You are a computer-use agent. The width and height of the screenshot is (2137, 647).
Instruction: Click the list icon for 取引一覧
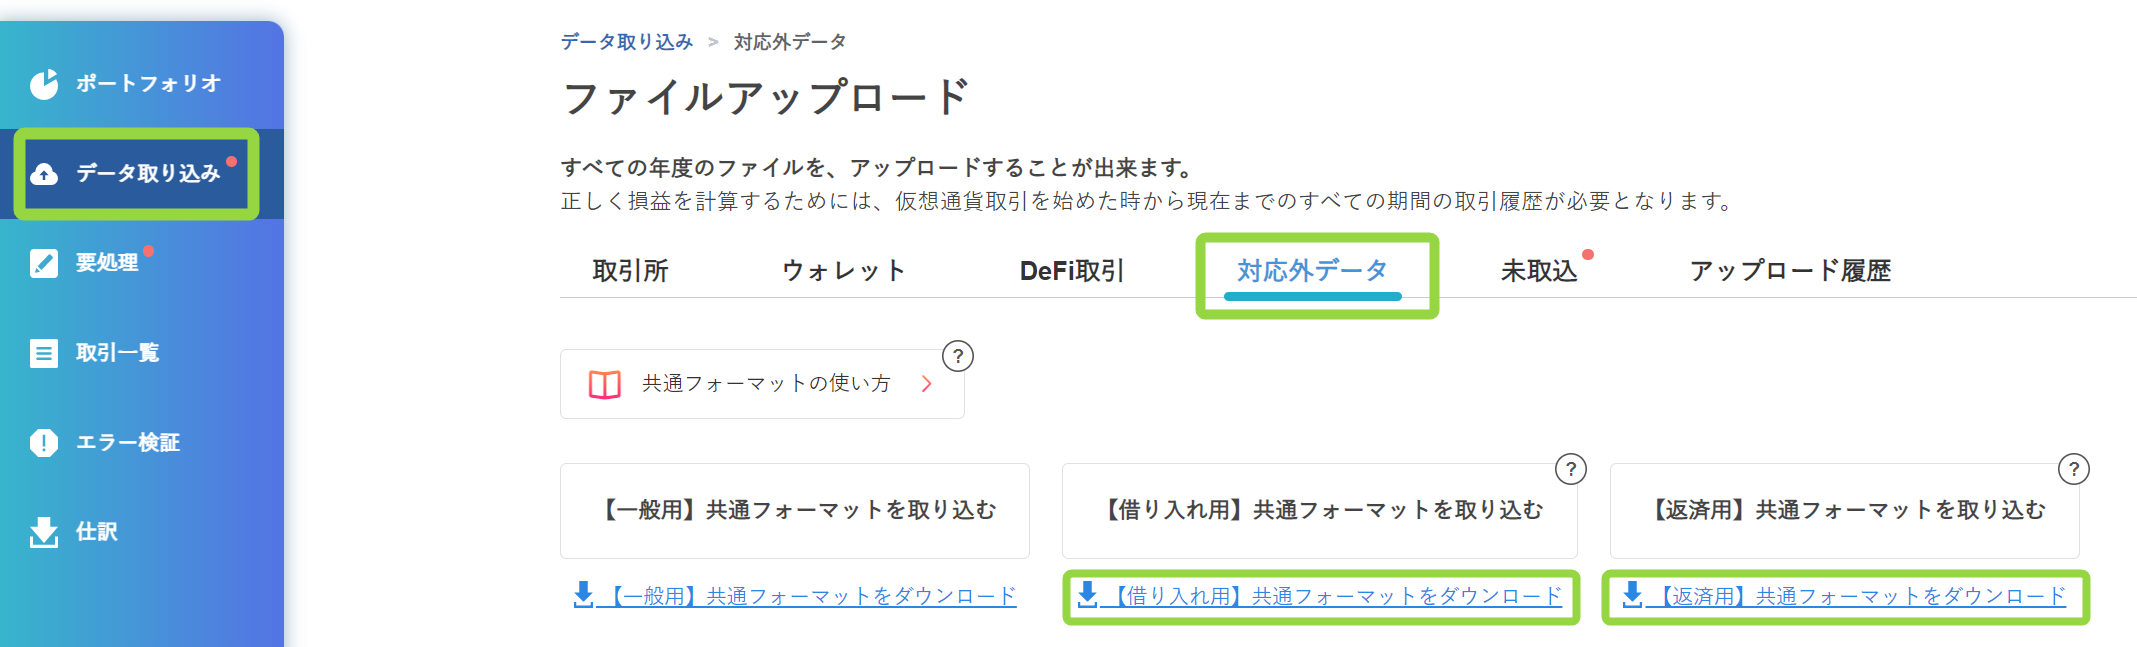44,352
